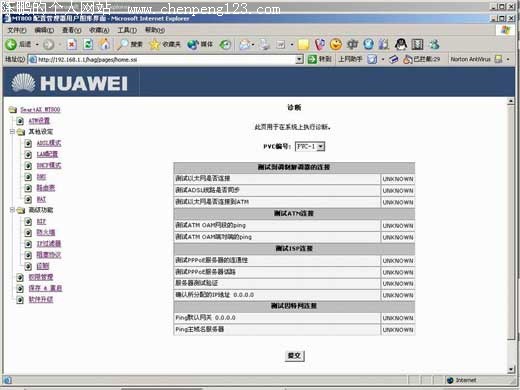
Task: Open the 收藏 (Favorites) menu
Action: 99,30
